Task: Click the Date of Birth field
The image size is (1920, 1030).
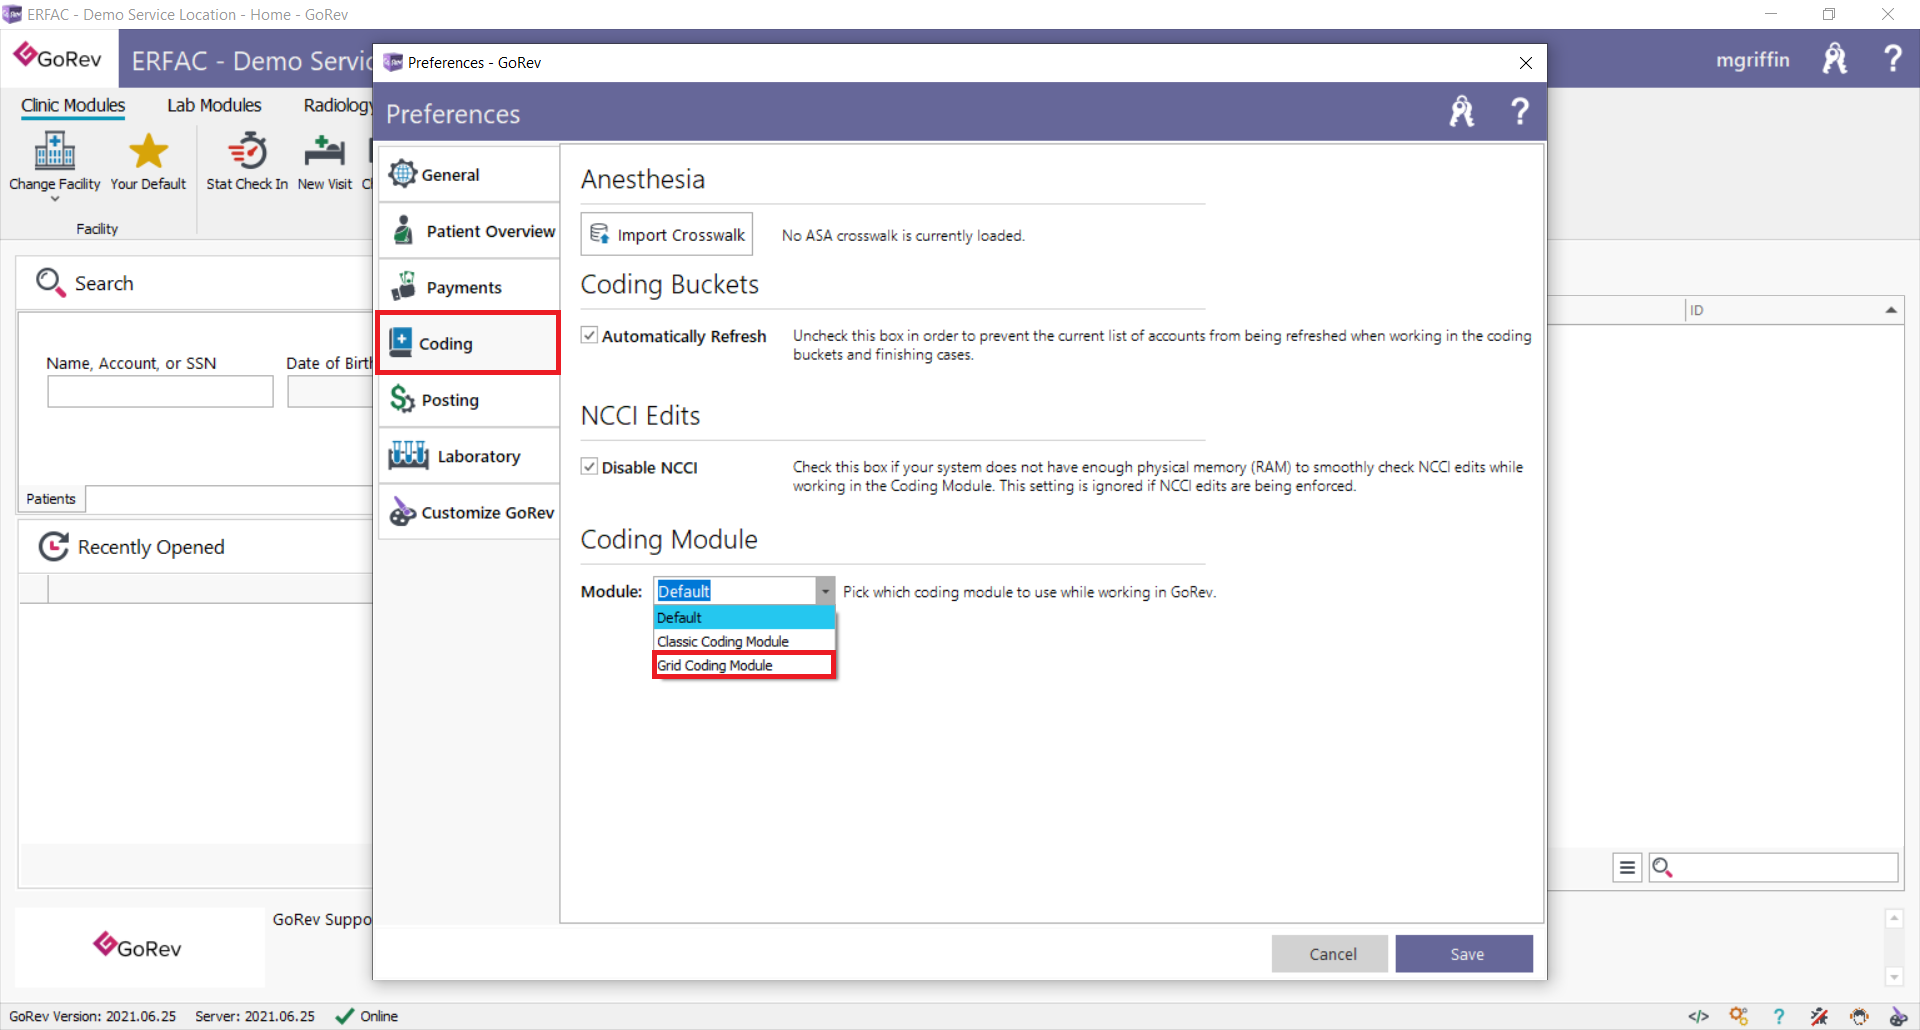Action: coord(330,391)
